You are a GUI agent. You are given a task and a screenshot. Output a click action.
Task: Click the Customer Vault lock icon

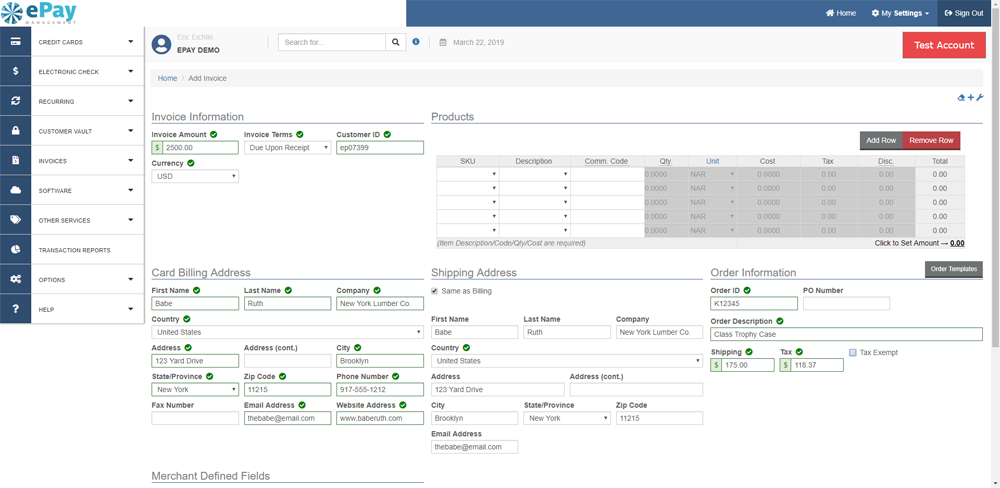coord(16,131)
